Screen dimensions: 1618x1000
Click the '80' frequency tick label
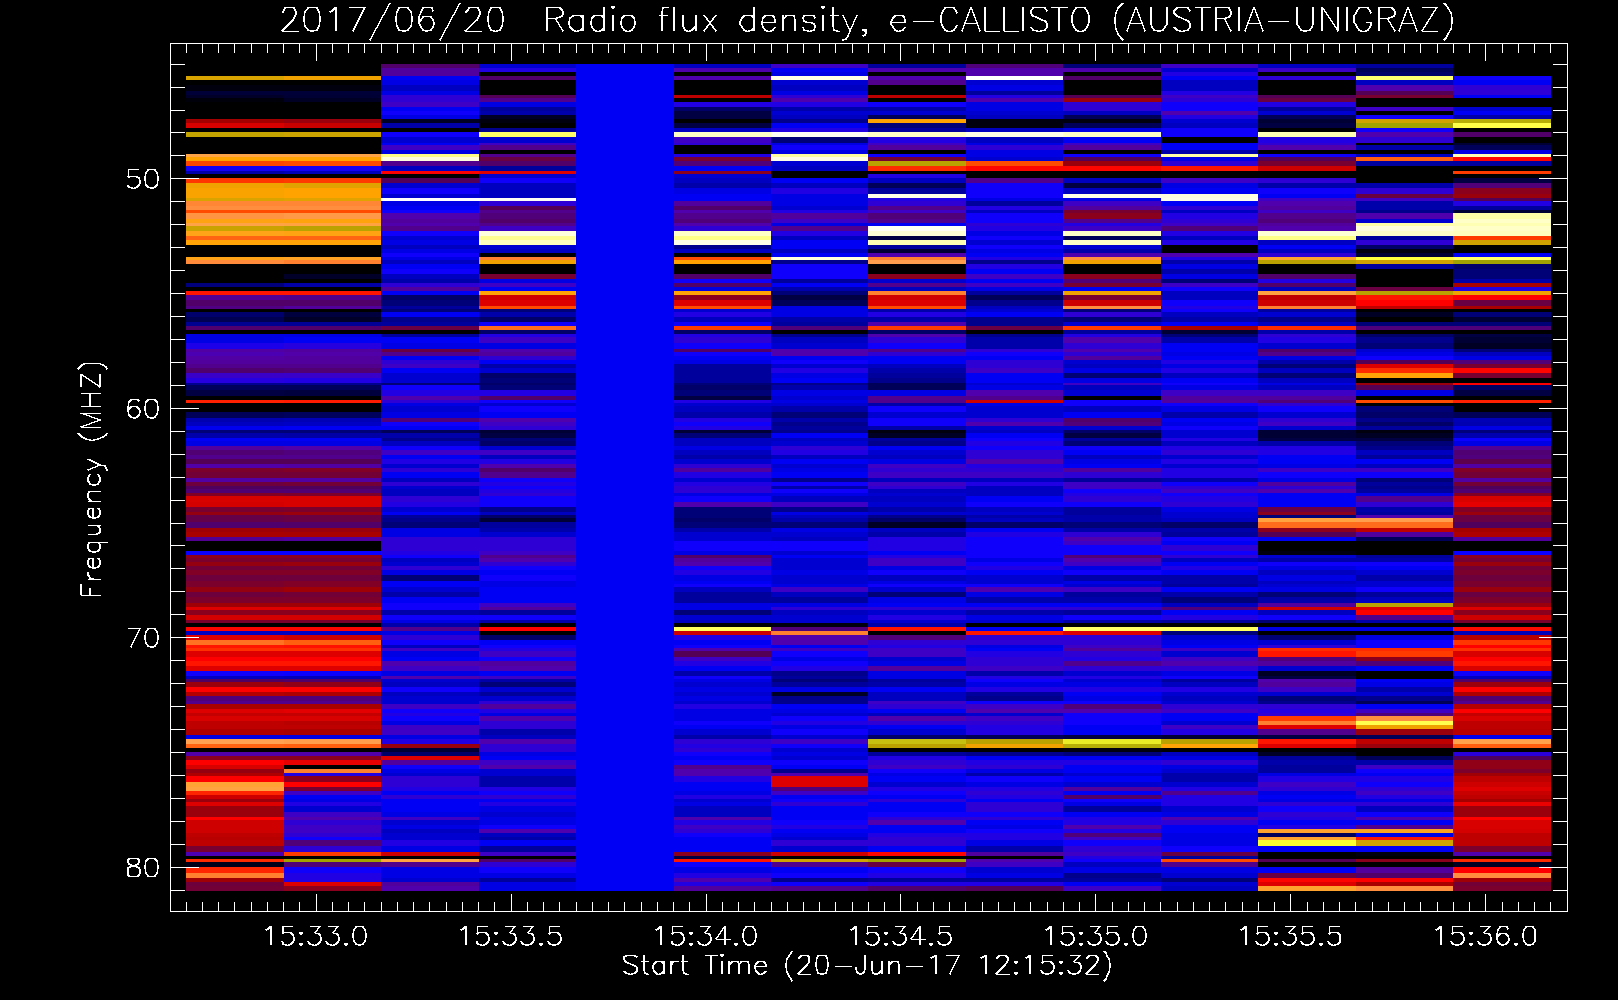[x=143, y=867]
